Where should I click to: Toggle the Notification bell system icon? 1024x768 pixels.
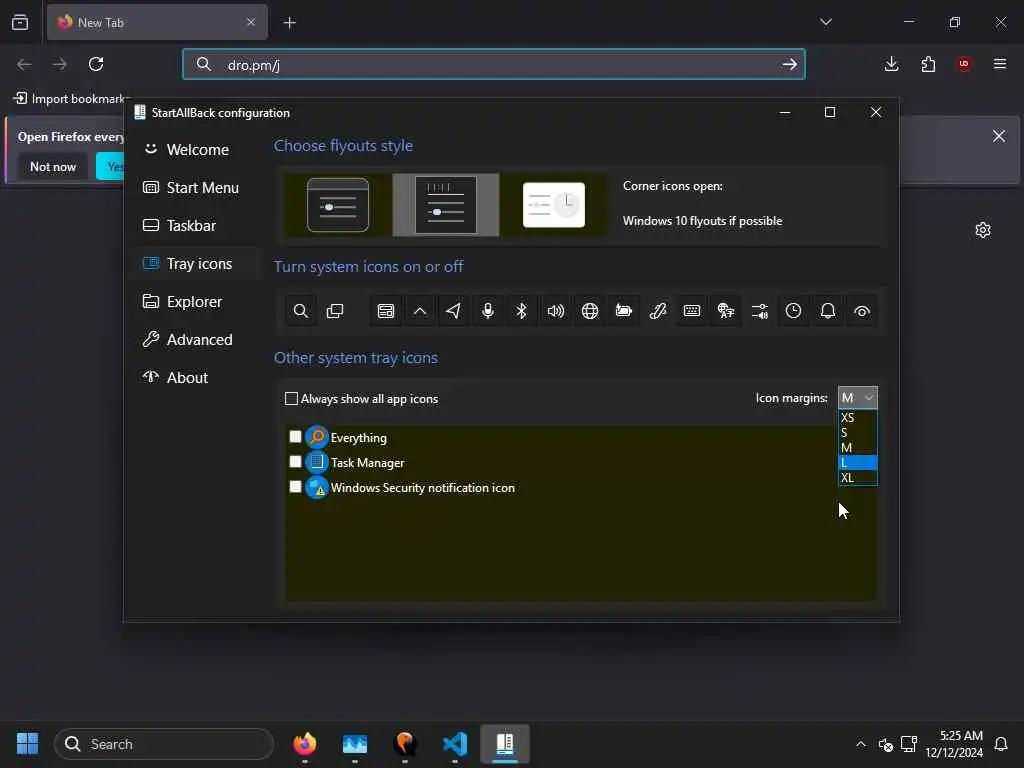pyautogui.click(x=827, y=311)
